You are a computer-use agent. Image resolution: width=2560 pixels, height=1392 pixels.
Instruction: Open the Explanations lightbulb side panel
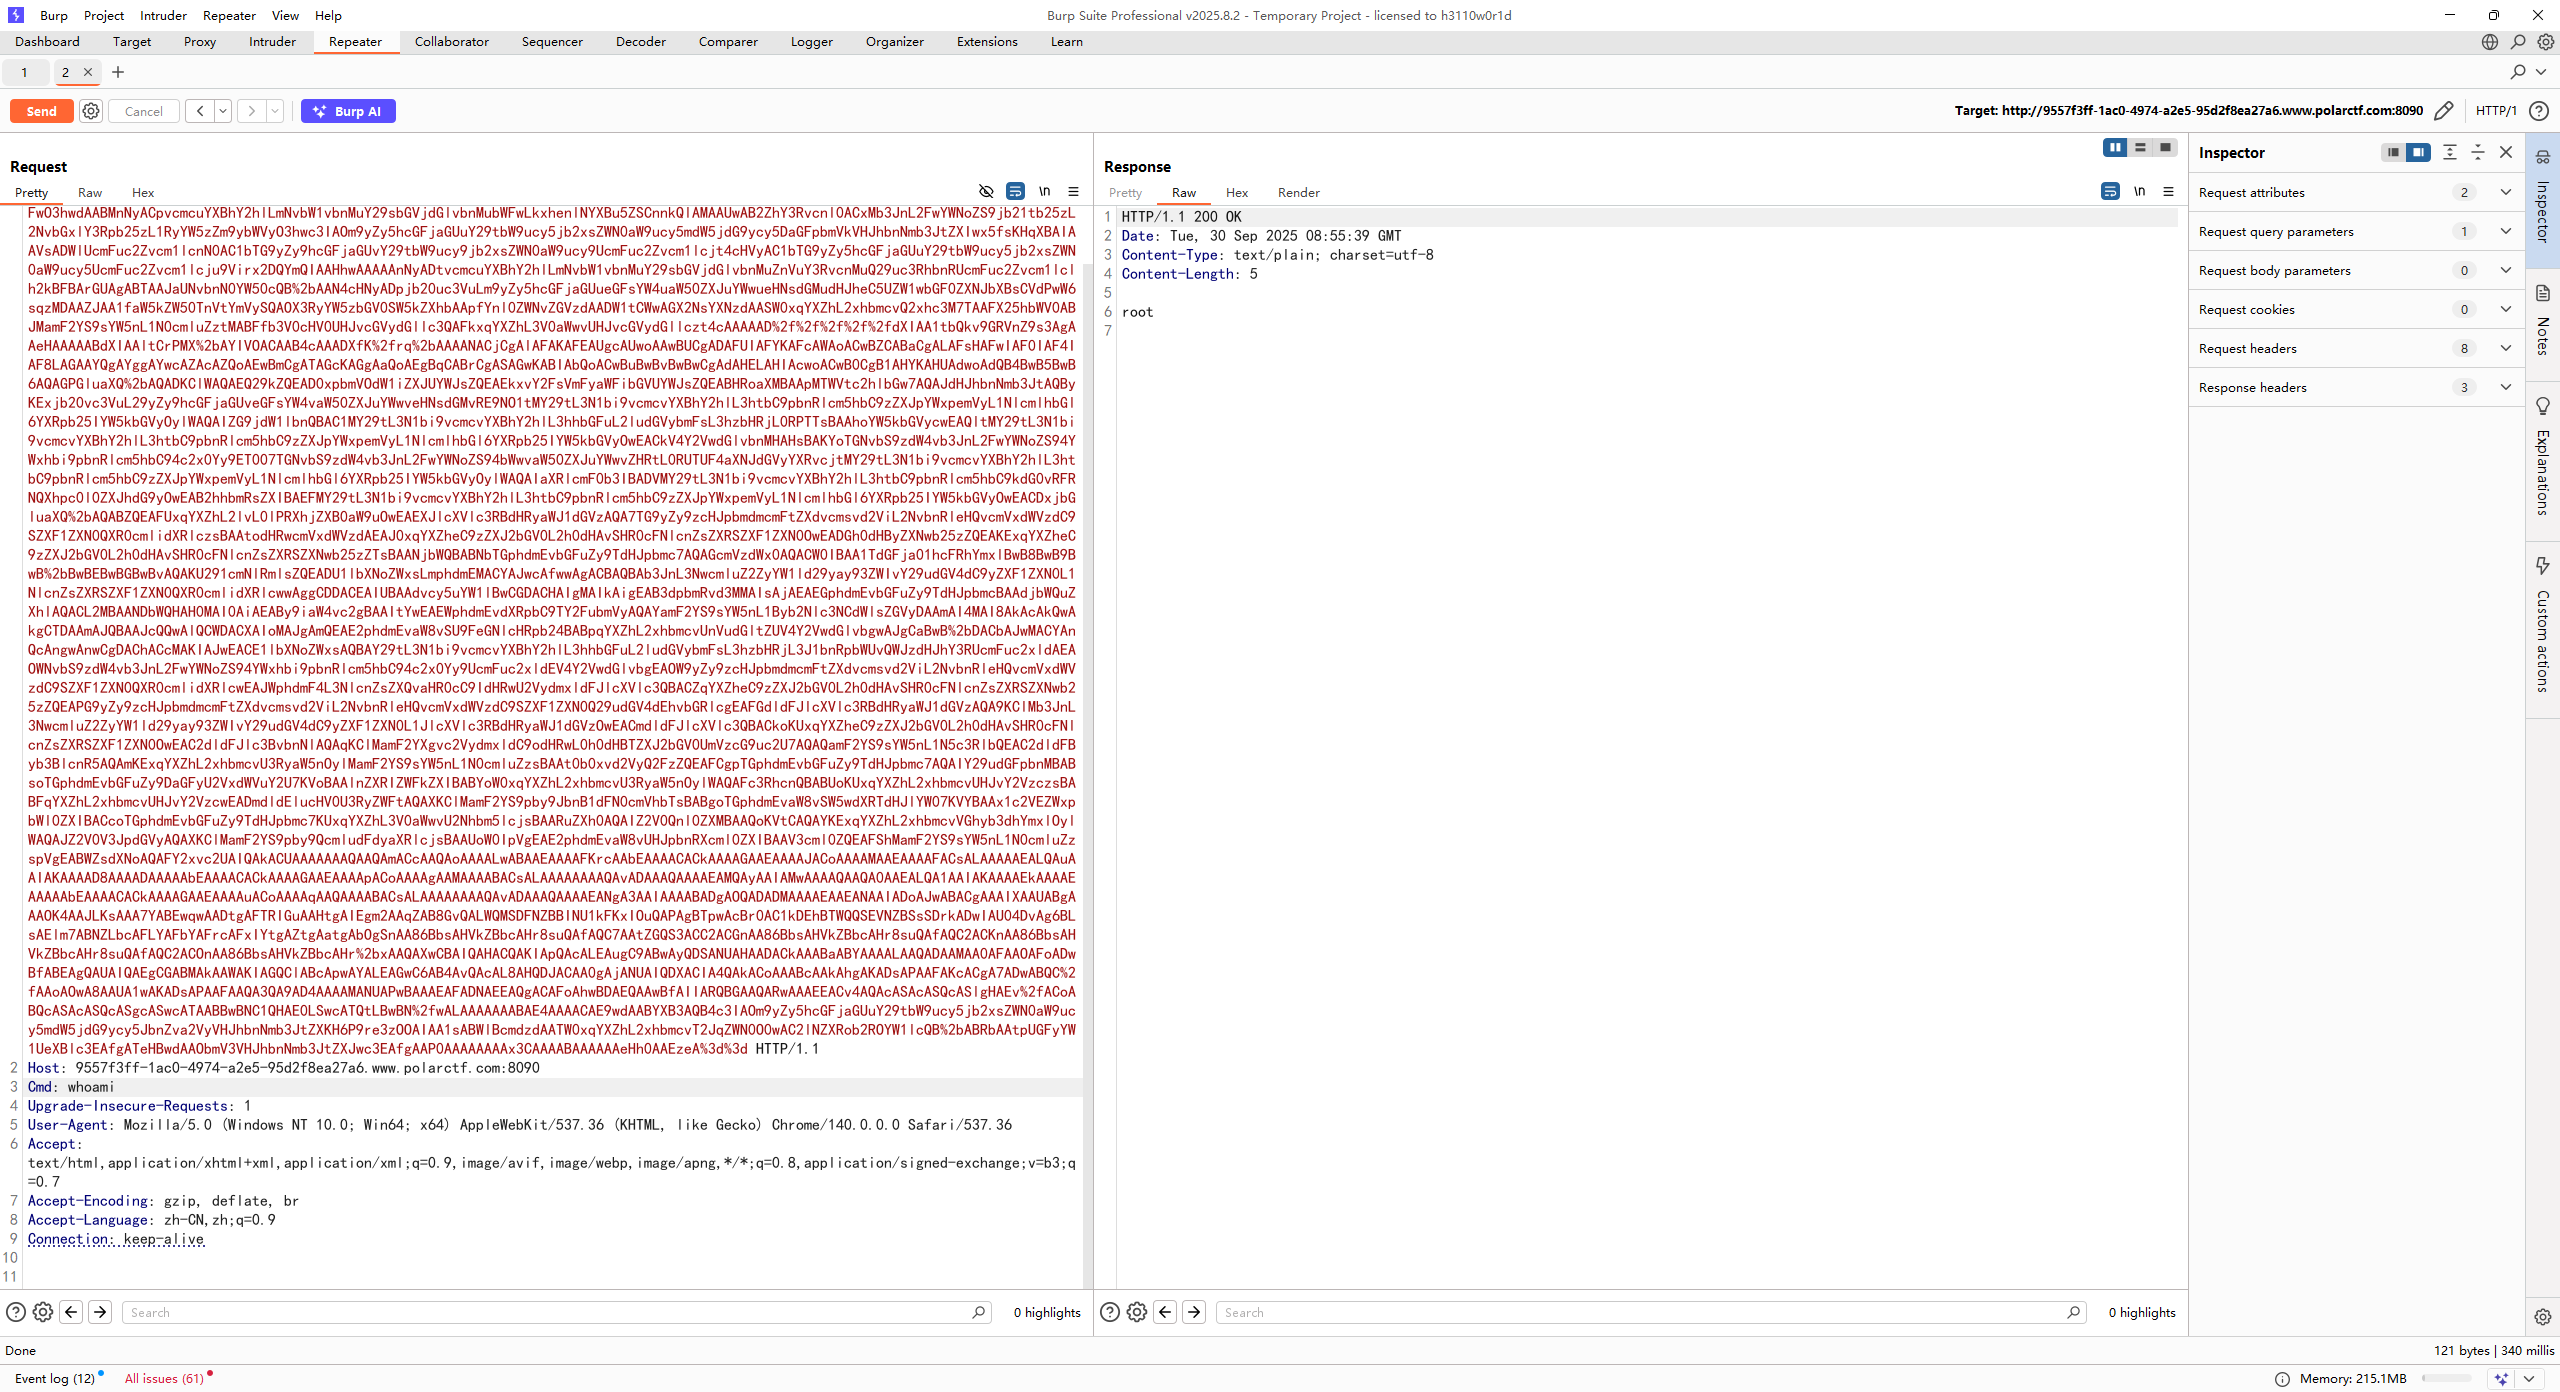[x=2543, y=406]
